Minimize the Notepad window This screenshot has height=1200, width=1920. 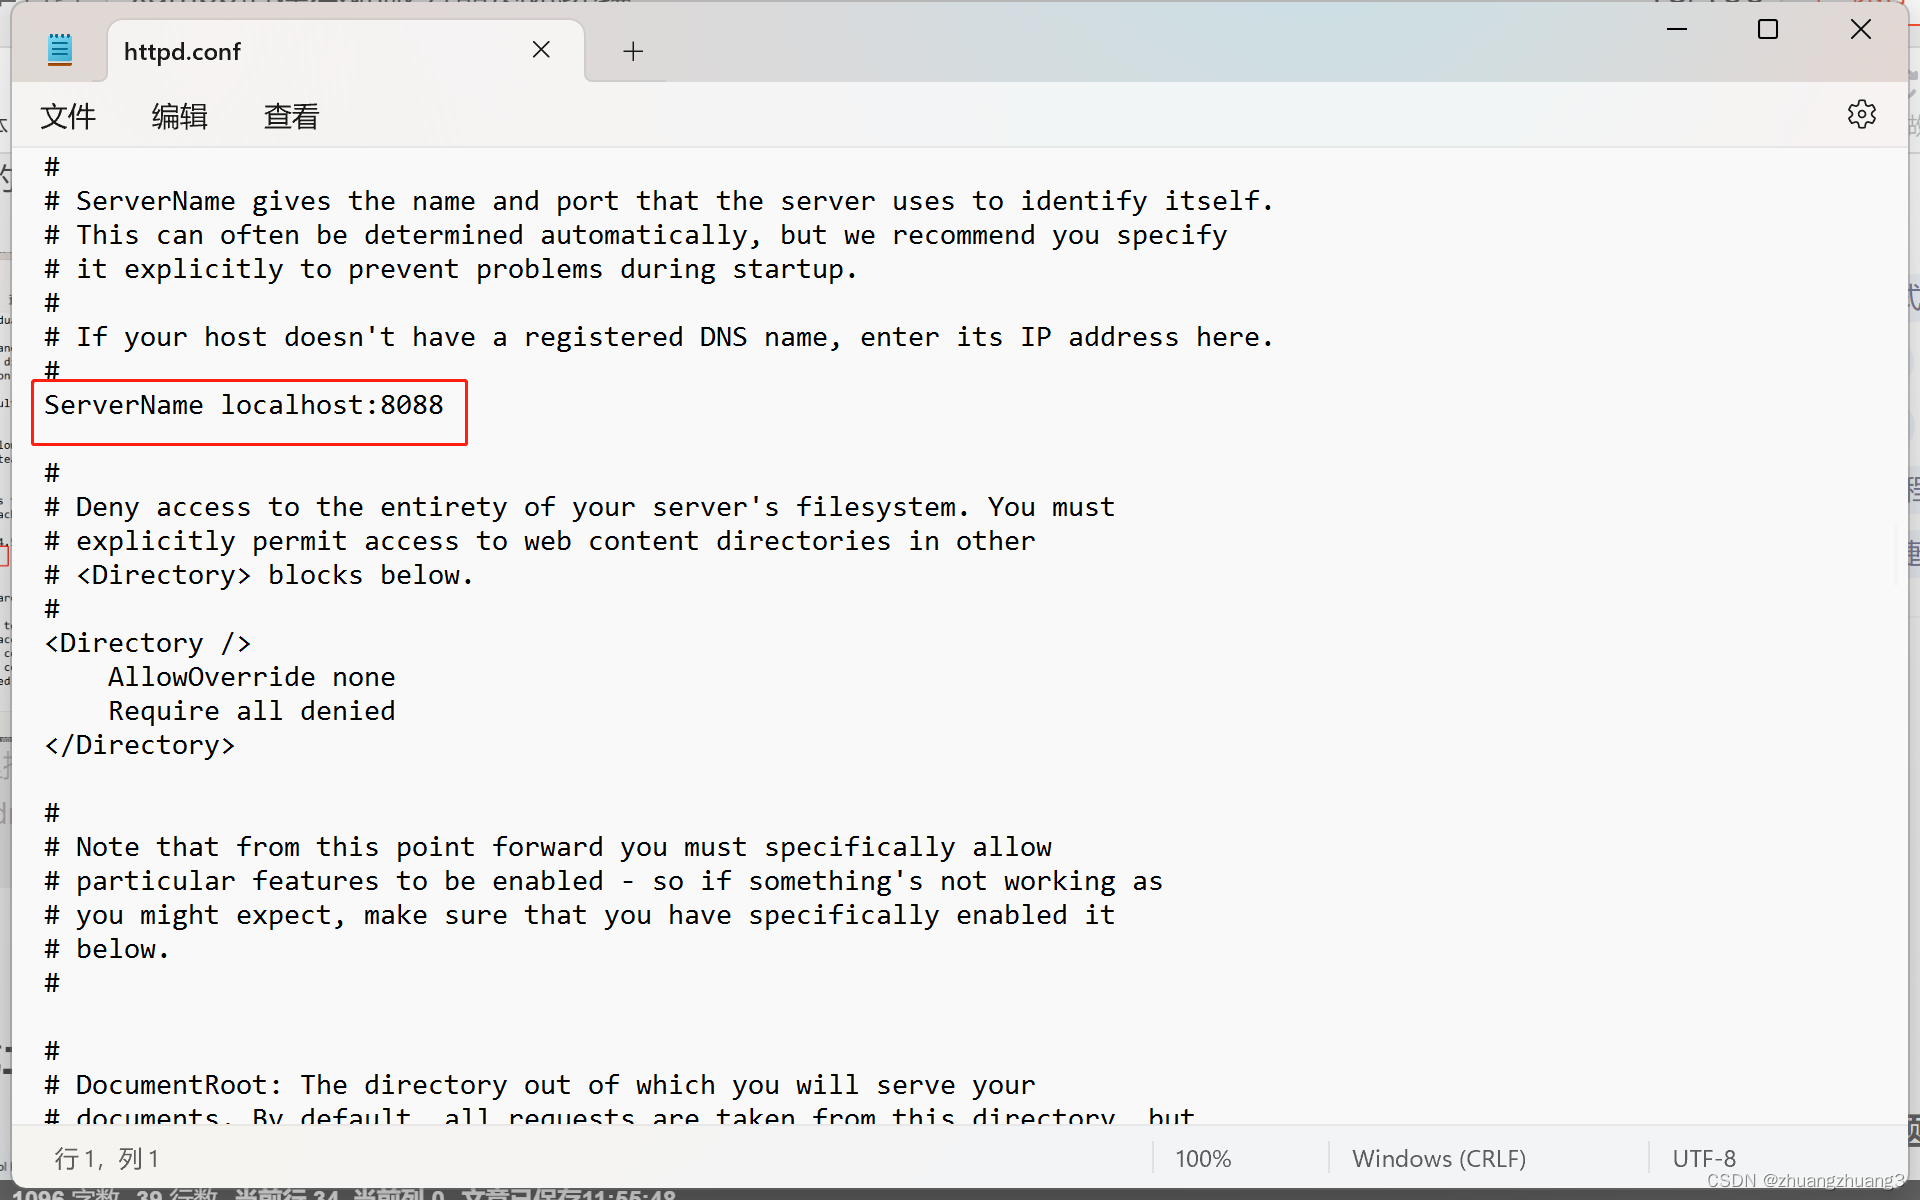1677,30
